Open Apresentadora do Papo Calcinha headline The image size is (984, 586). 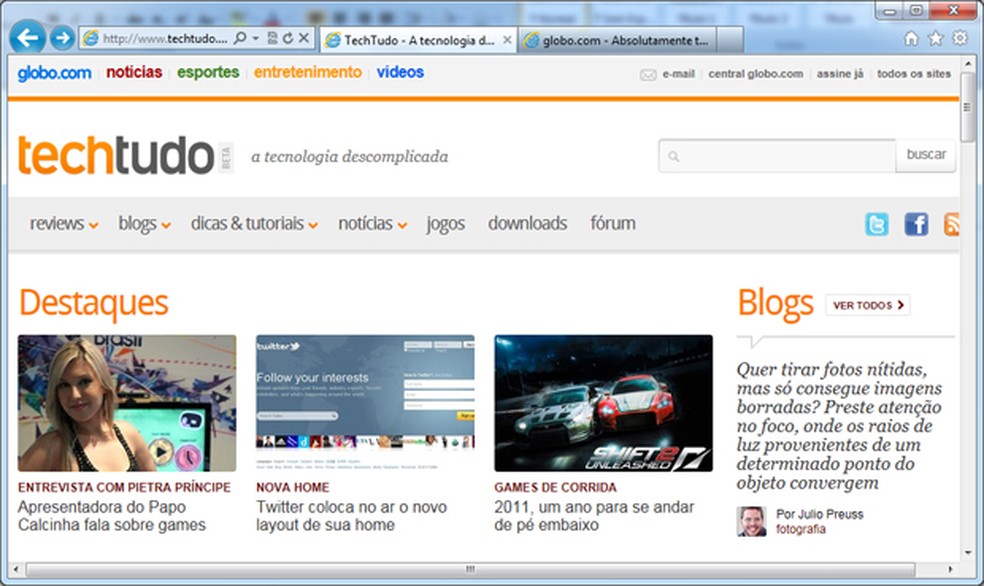112,516
